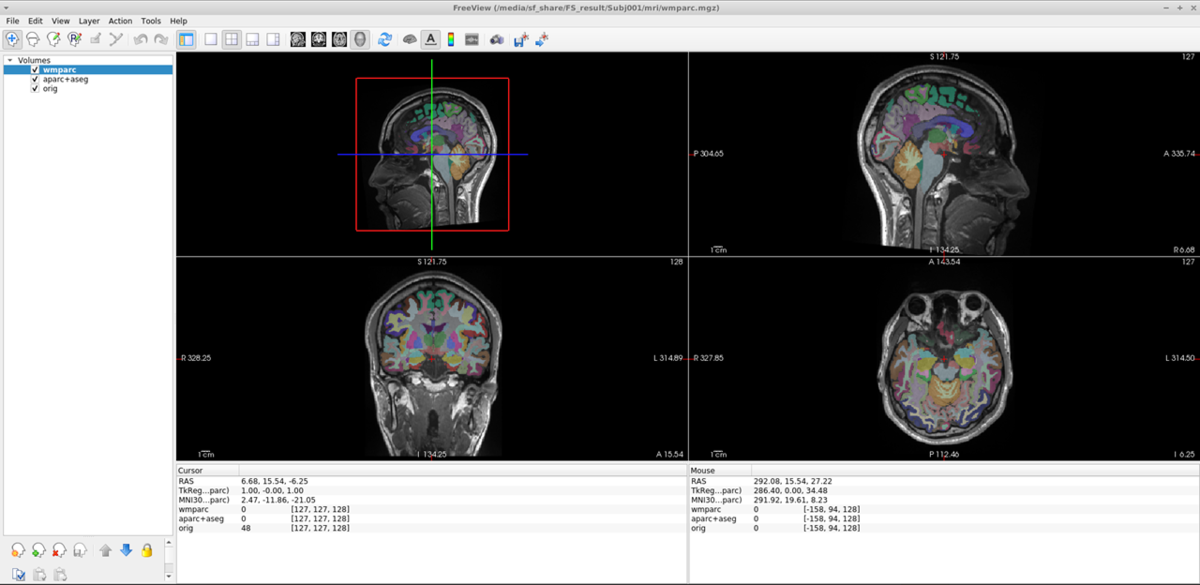
Task: Switch to 3D view button
Action: 359,39
